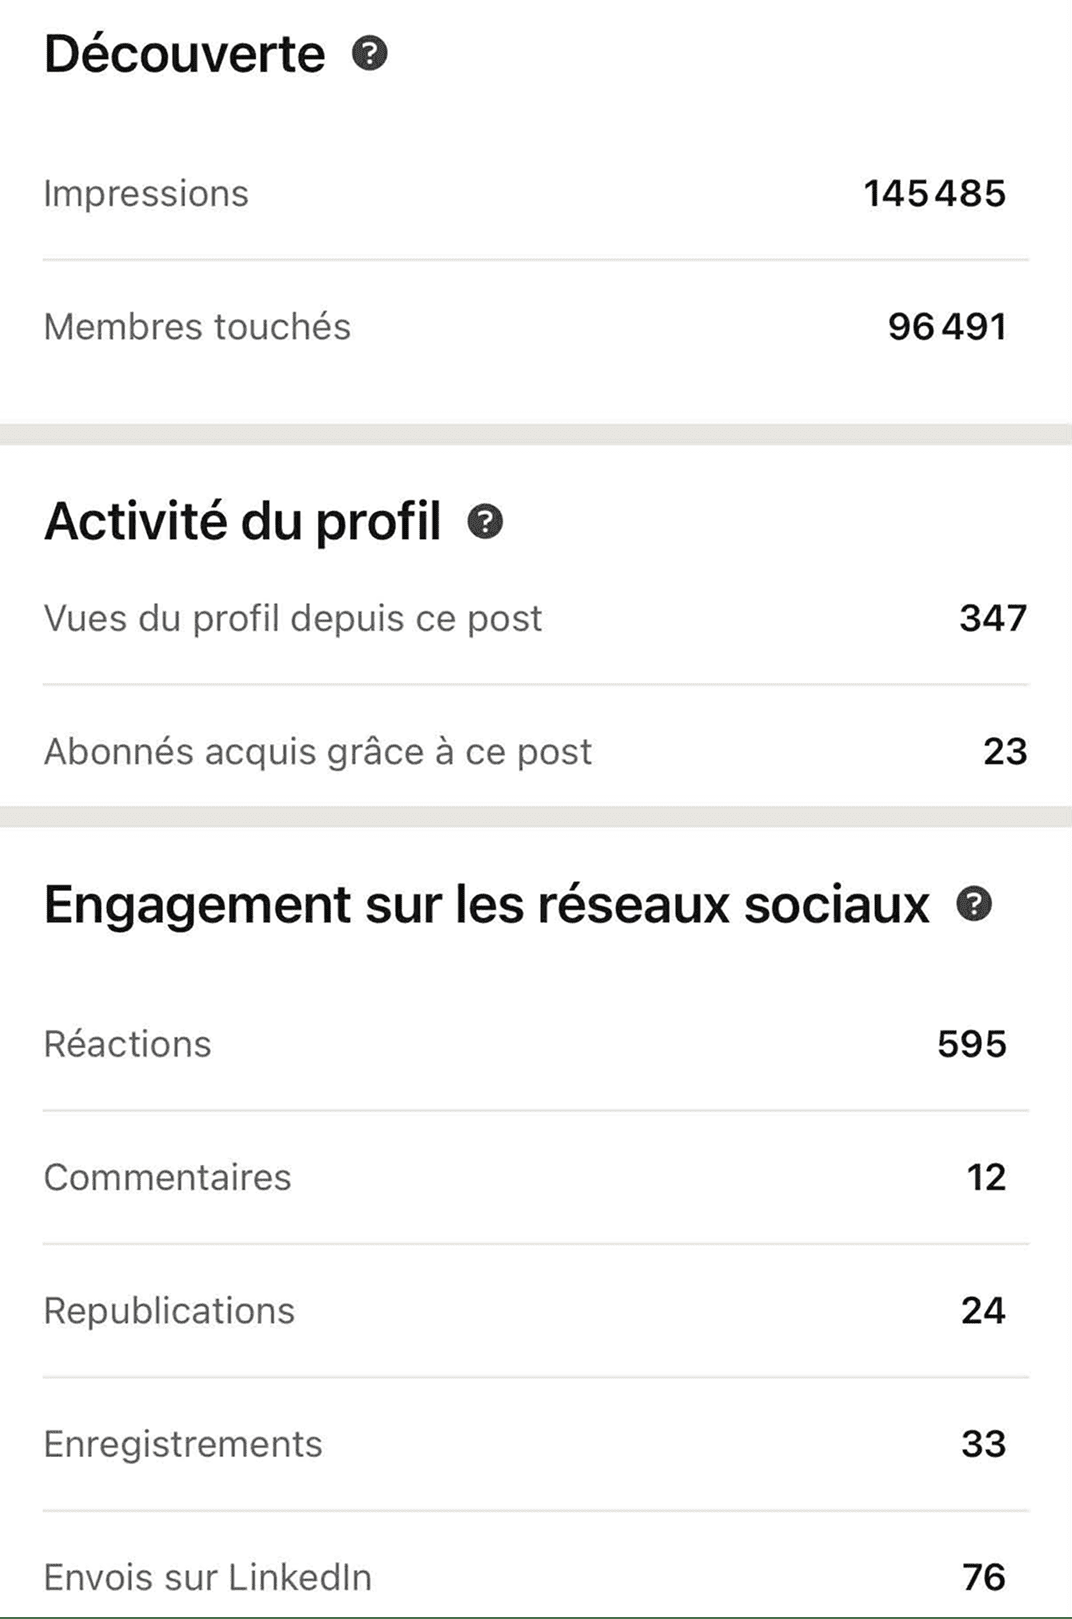Tap the 23 new followers value

1005,751
